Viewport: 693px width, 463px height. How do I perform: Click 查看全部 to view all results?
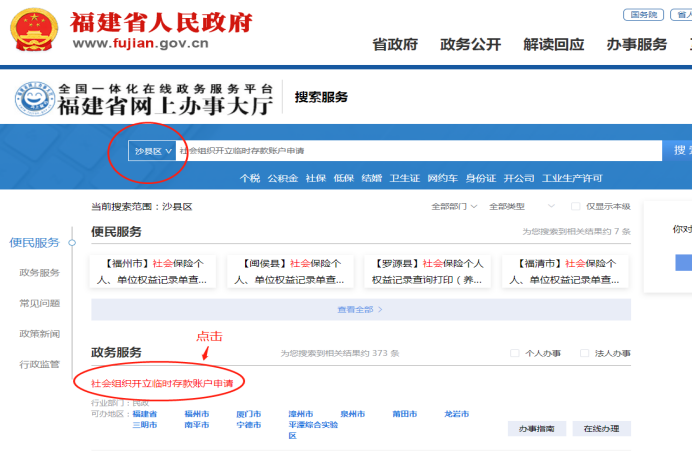(359, 310)
